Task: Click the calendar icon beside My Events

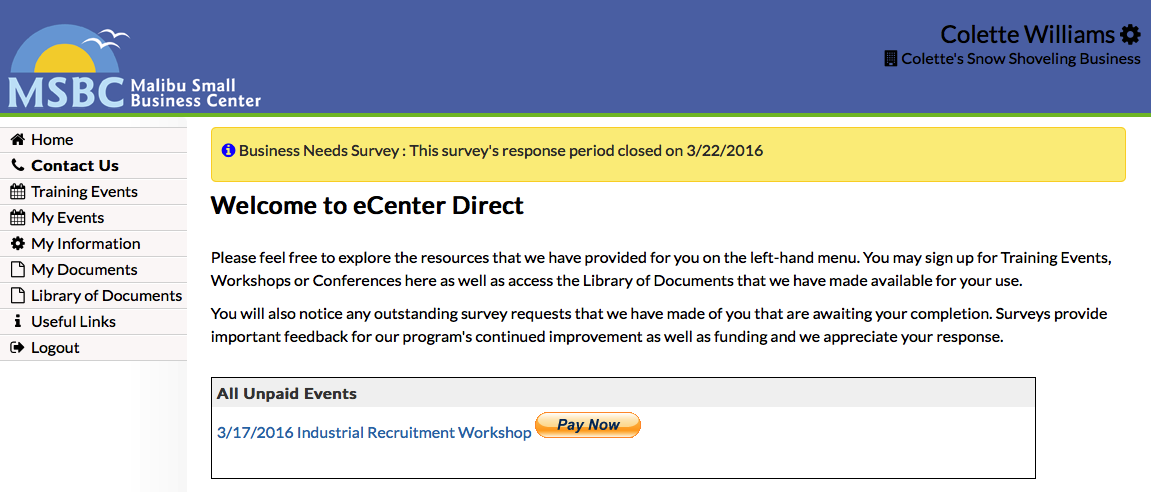Action: (17, 218)
